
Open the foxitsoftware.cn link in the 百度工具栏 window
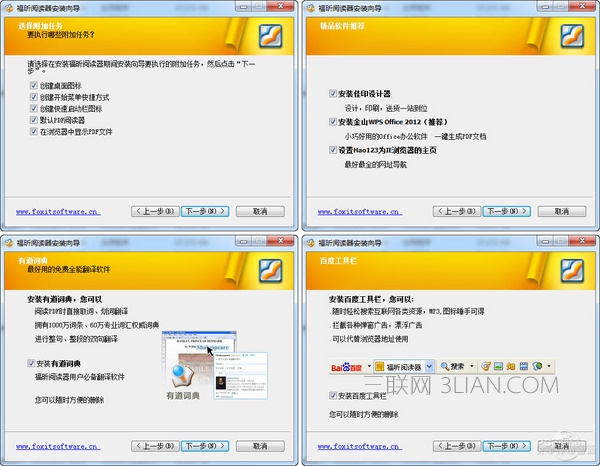pyautogui.click(x=360, y=446)
